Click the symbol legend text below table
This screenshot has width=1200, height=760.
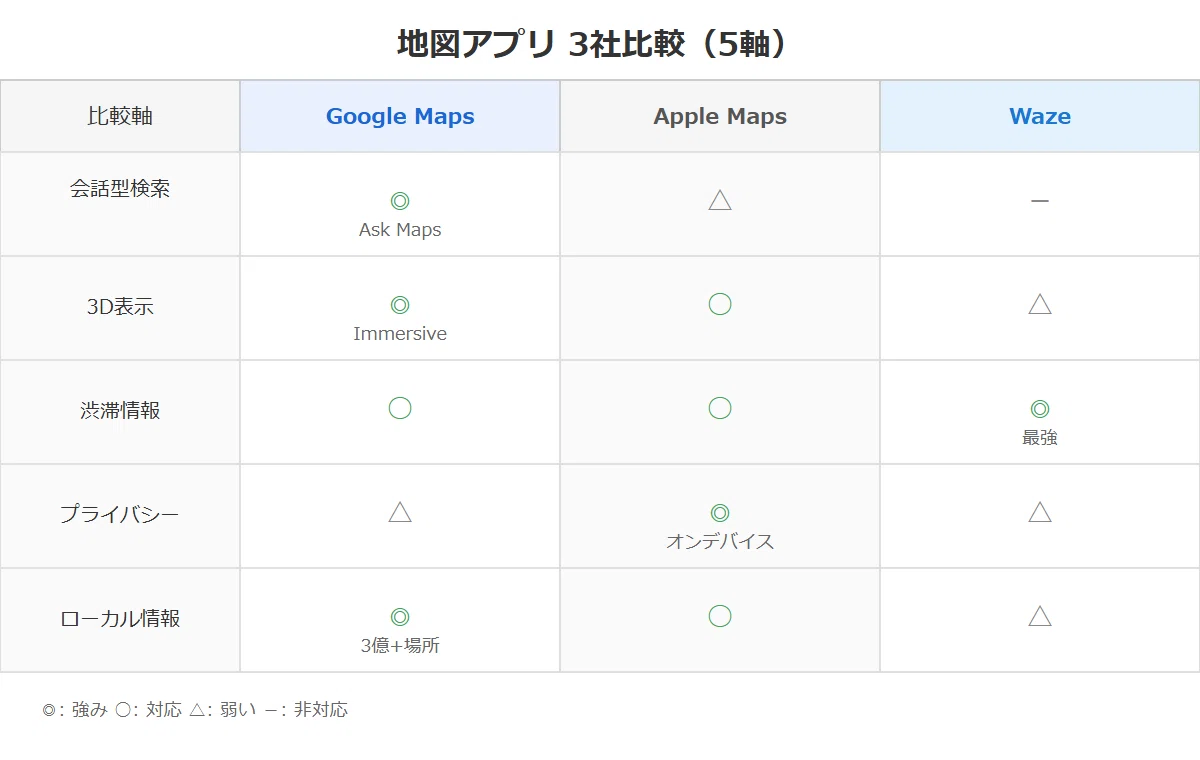point(195,710)
